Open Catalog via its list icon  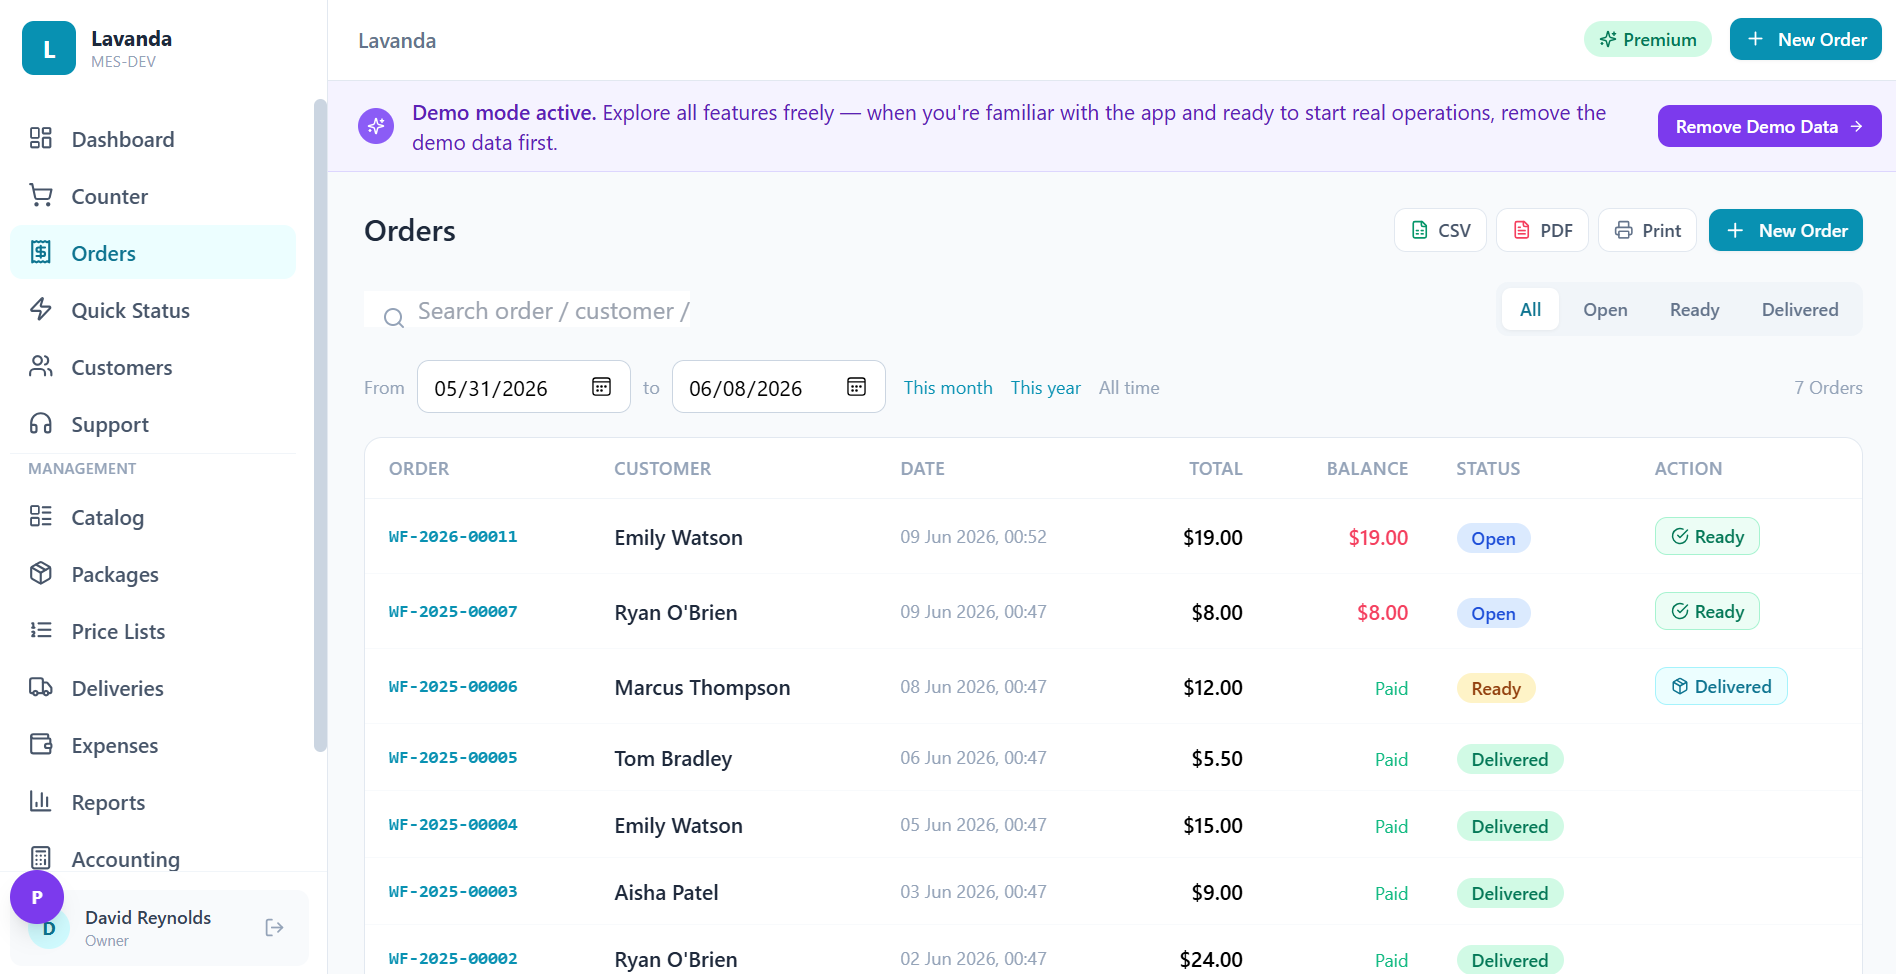pyautogui.click(x=41, y=516)
